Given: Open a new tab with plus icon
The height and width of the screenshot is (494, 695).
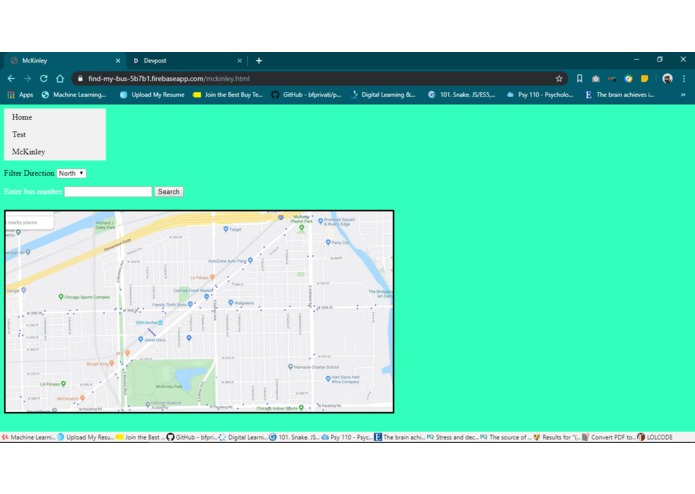Looking at the screenshot, I should 259,61.
